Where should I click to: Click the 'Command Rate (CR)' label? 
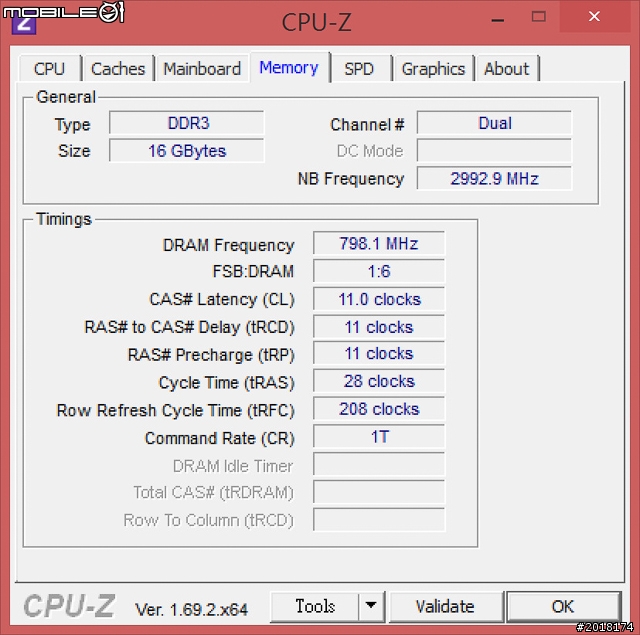click(220, 438)
